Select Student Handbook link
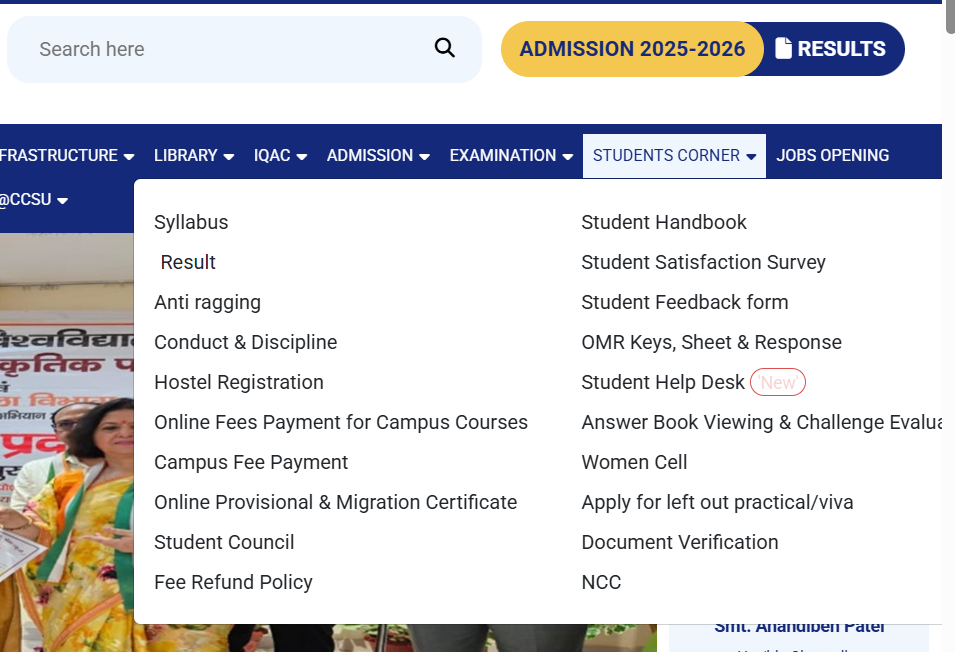The height and width of the screenshot is (652, 955). pos(664,222)
